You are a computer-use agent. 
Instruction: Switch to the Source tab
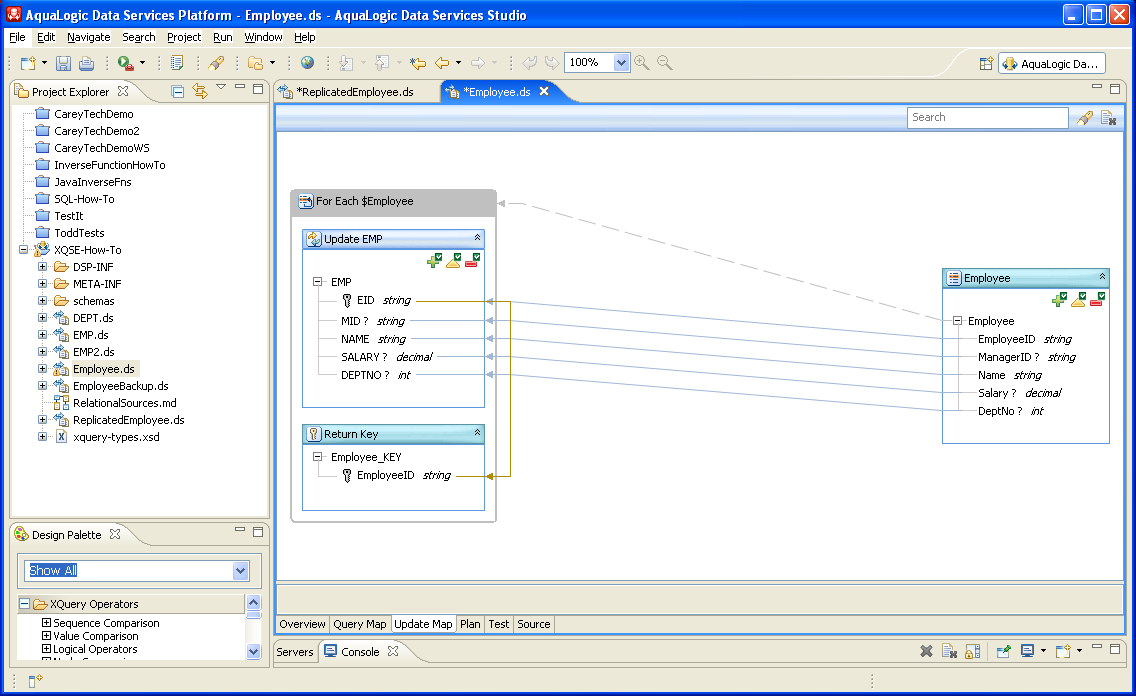(x=534, y=624)
